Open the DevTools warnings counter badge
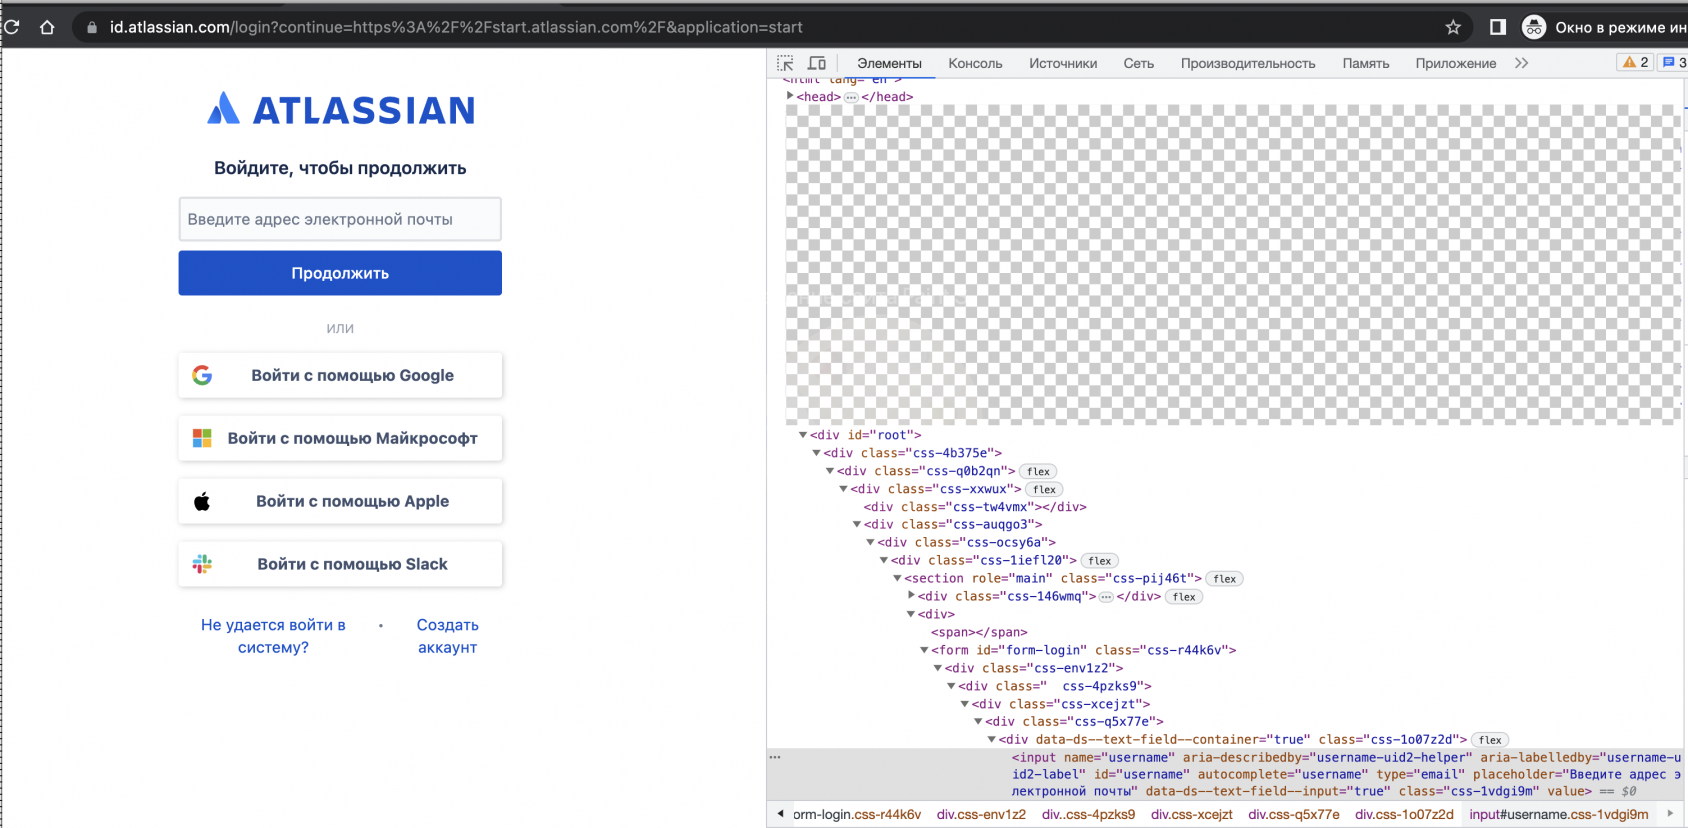 coord(1635,62)
